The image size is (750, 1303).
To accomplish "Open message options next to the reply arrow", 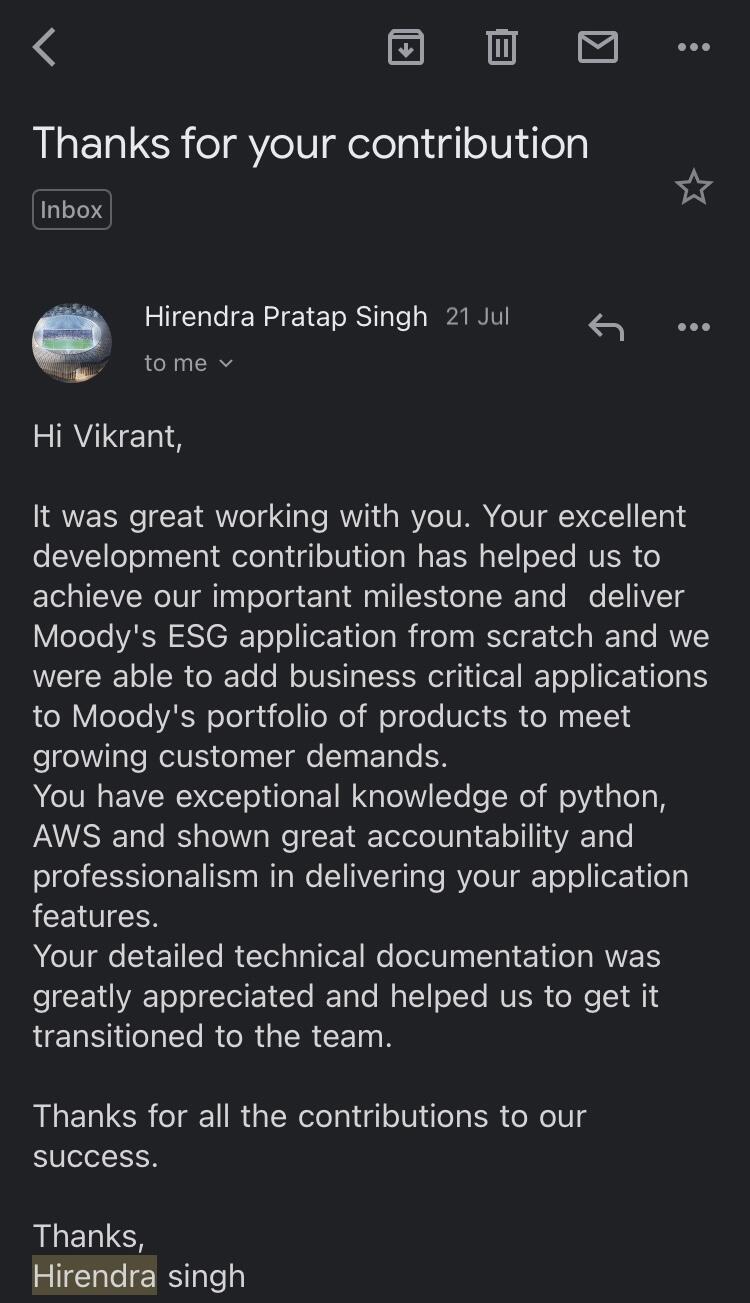I will point(693,327).
